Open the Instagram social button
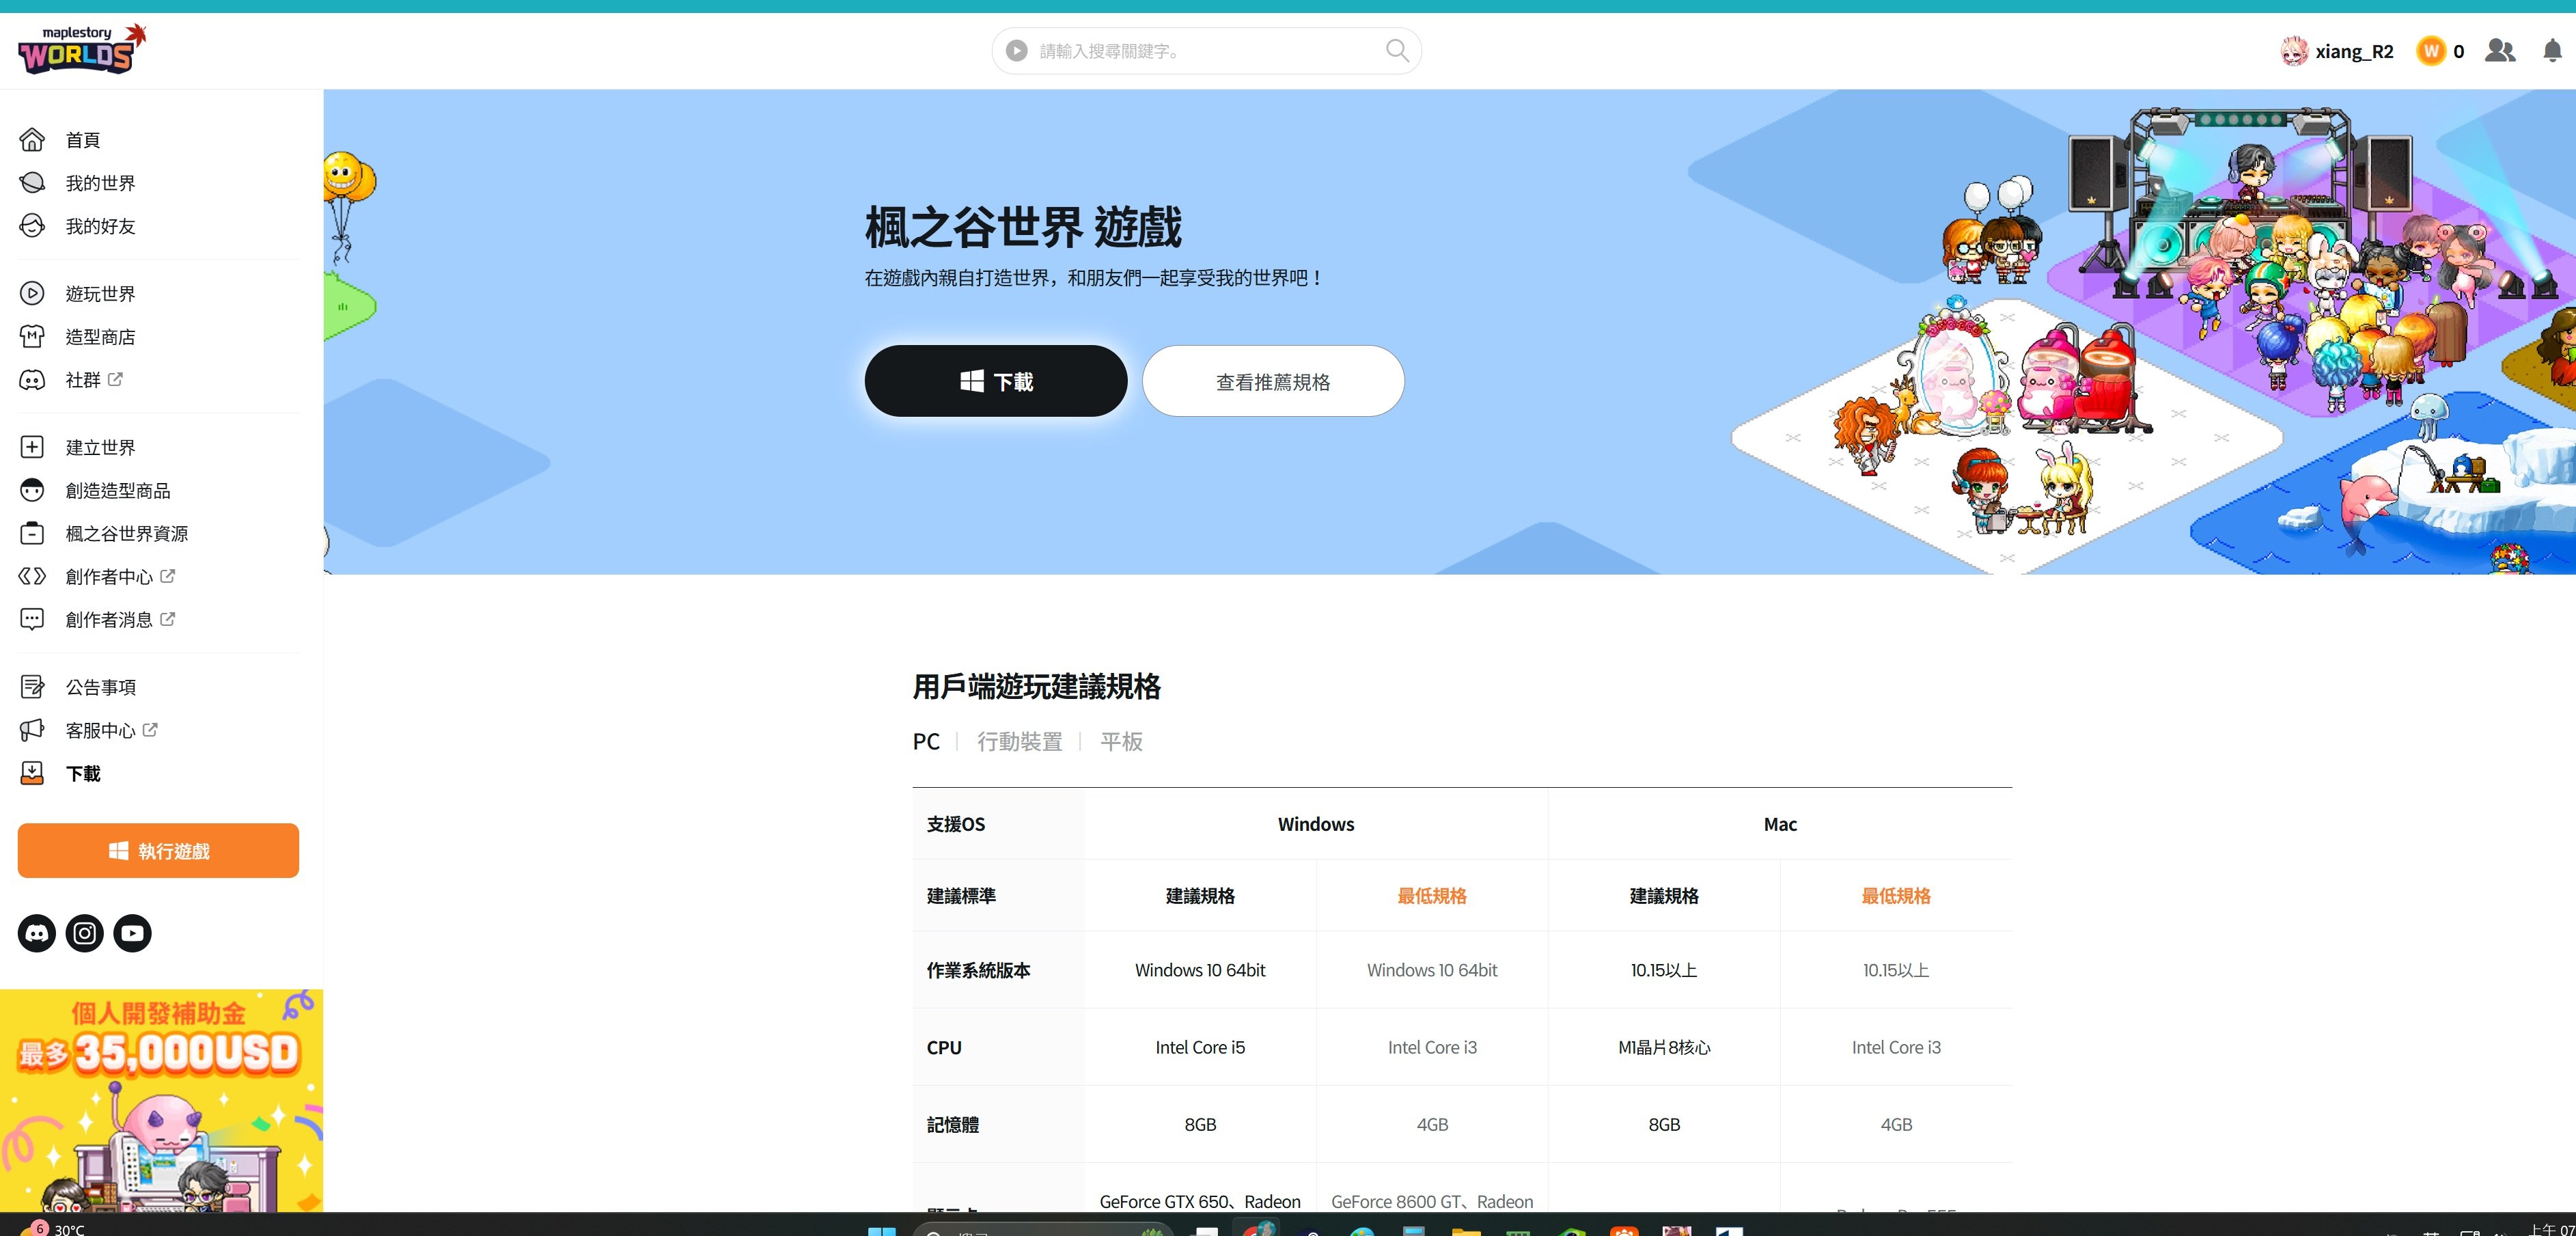 [85, 933]
